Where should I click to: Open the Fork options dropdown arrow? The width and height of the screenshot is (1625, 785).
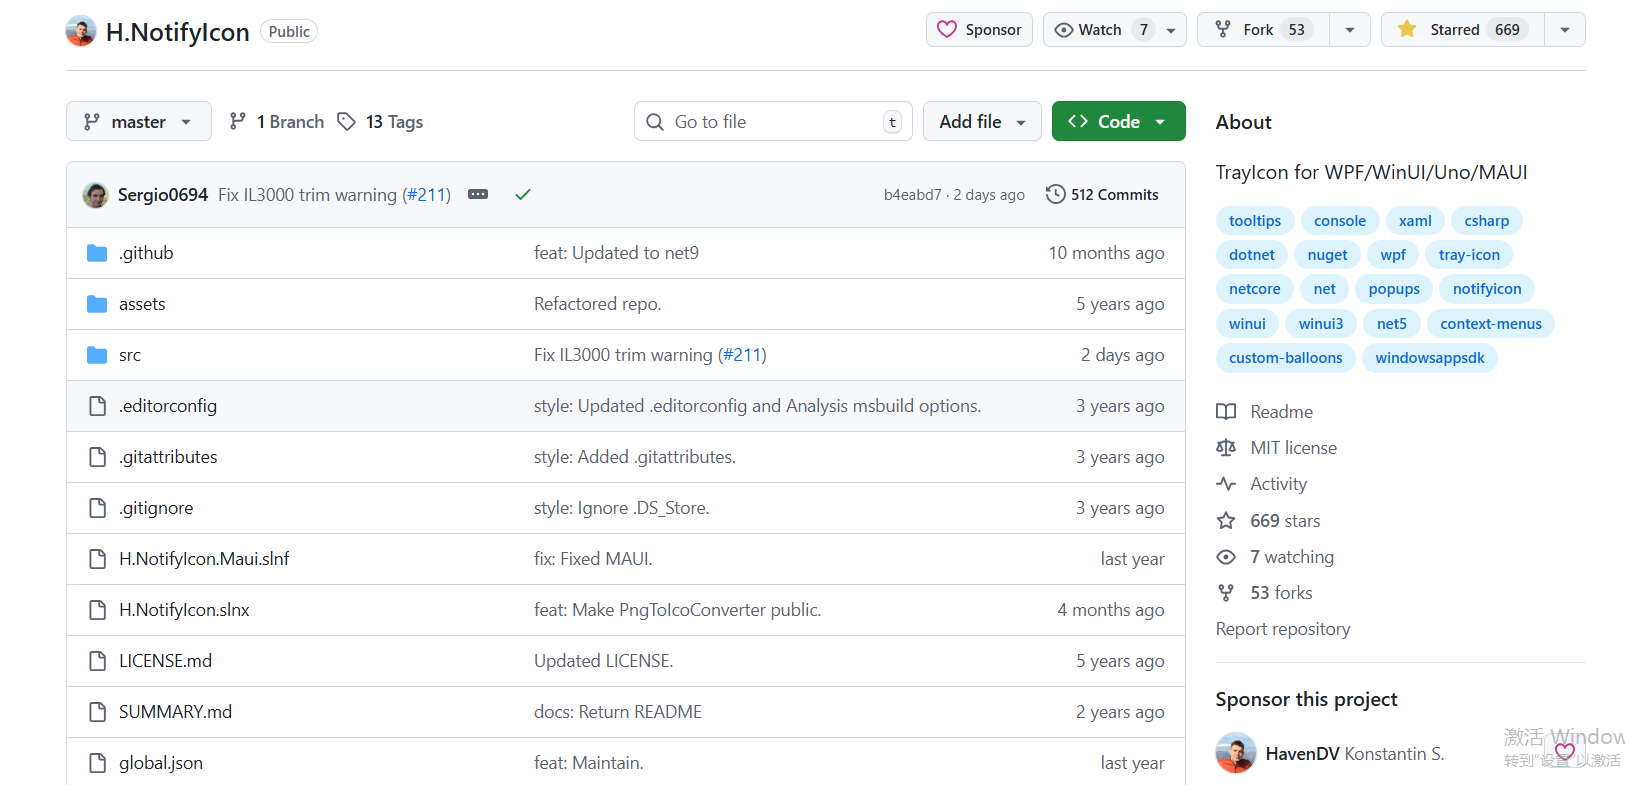pos(1350,30)
